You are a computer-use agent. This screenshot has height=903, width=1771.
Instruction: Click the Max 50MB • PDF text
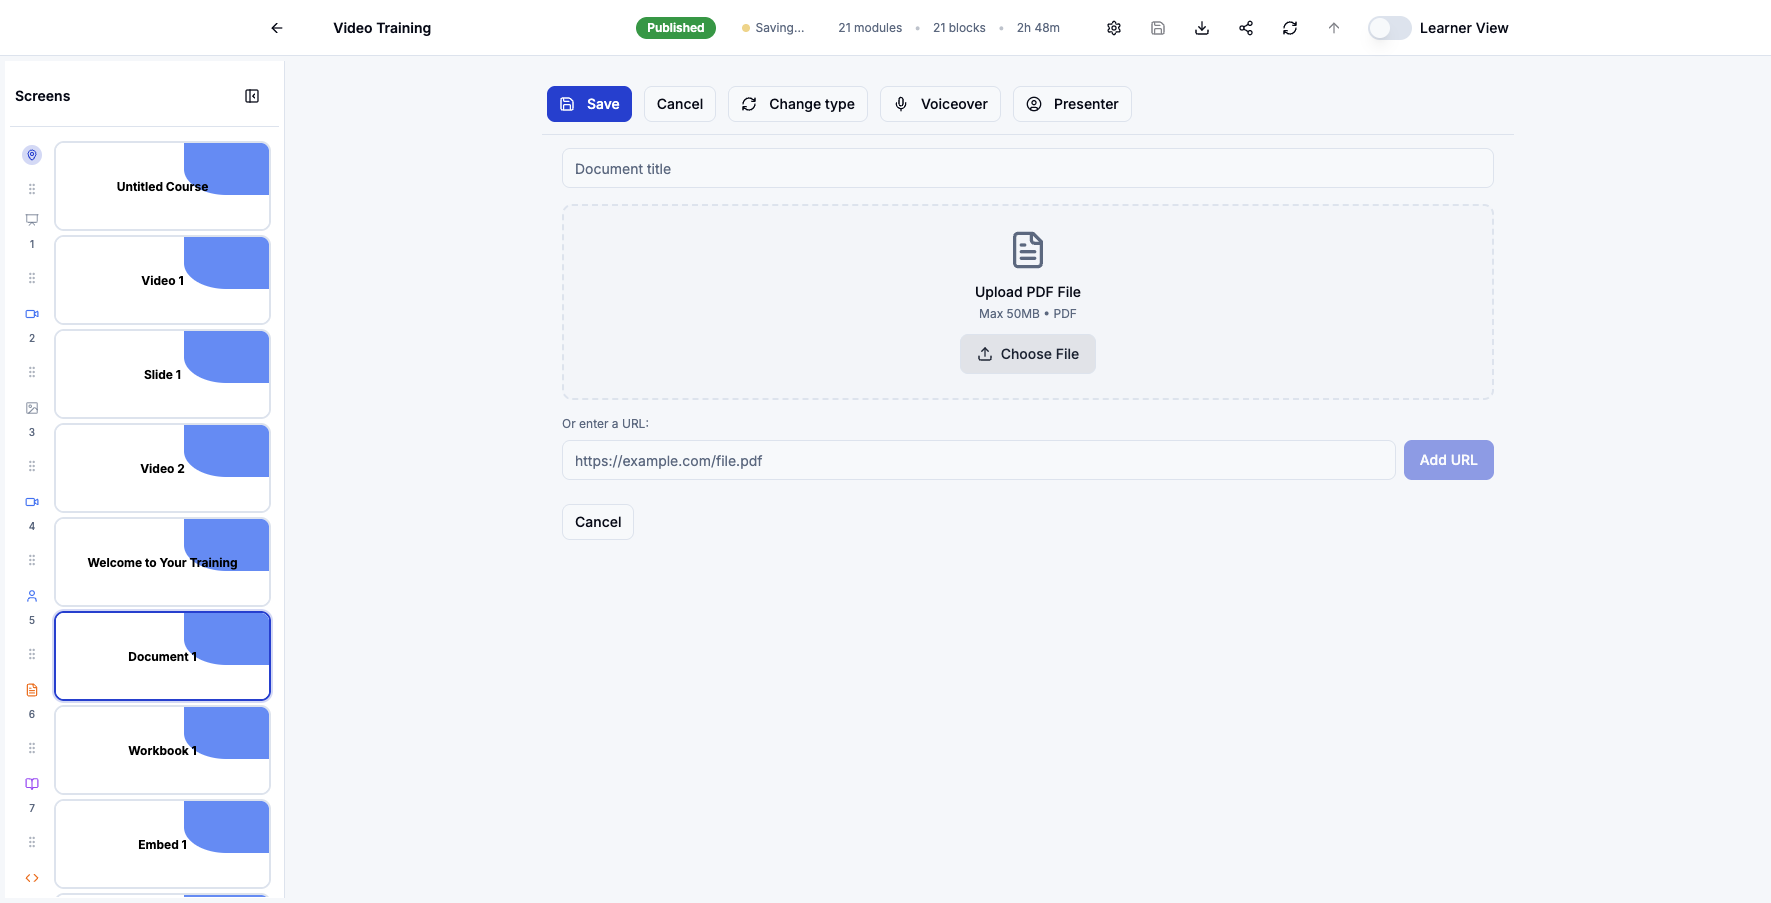(x=1028, y=314)
